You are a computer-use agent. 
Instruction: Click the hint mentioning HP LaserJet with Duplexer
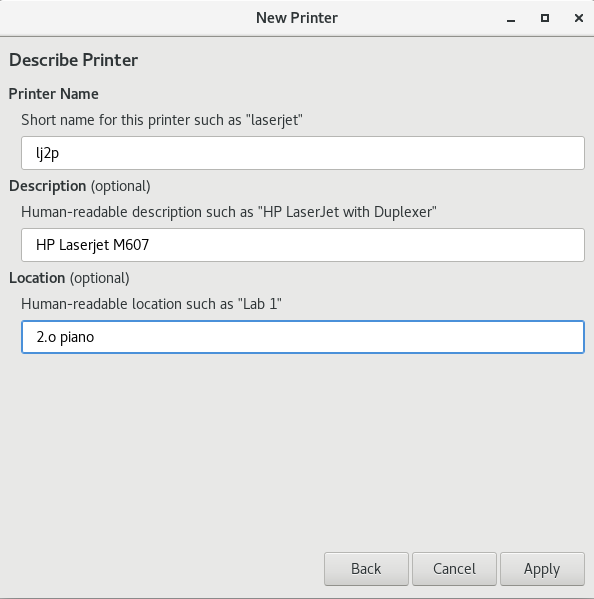click(228, 212)
